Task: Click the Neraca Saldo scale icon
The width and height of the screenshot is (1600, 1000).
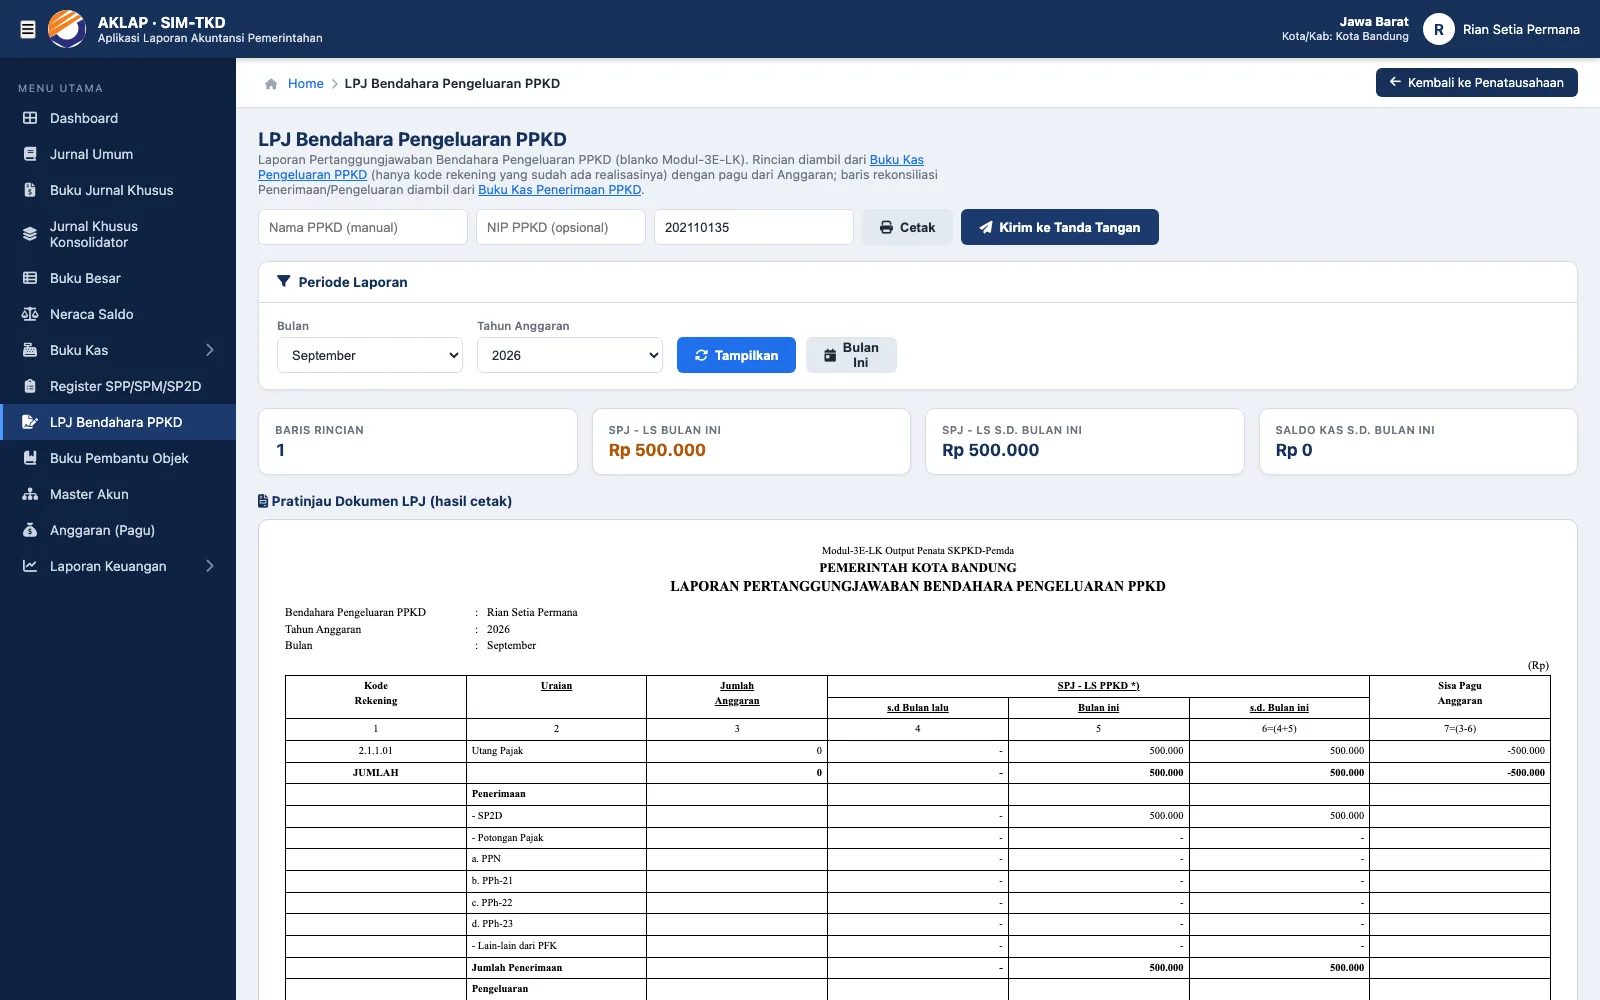Action: click(x=30, y=314)
